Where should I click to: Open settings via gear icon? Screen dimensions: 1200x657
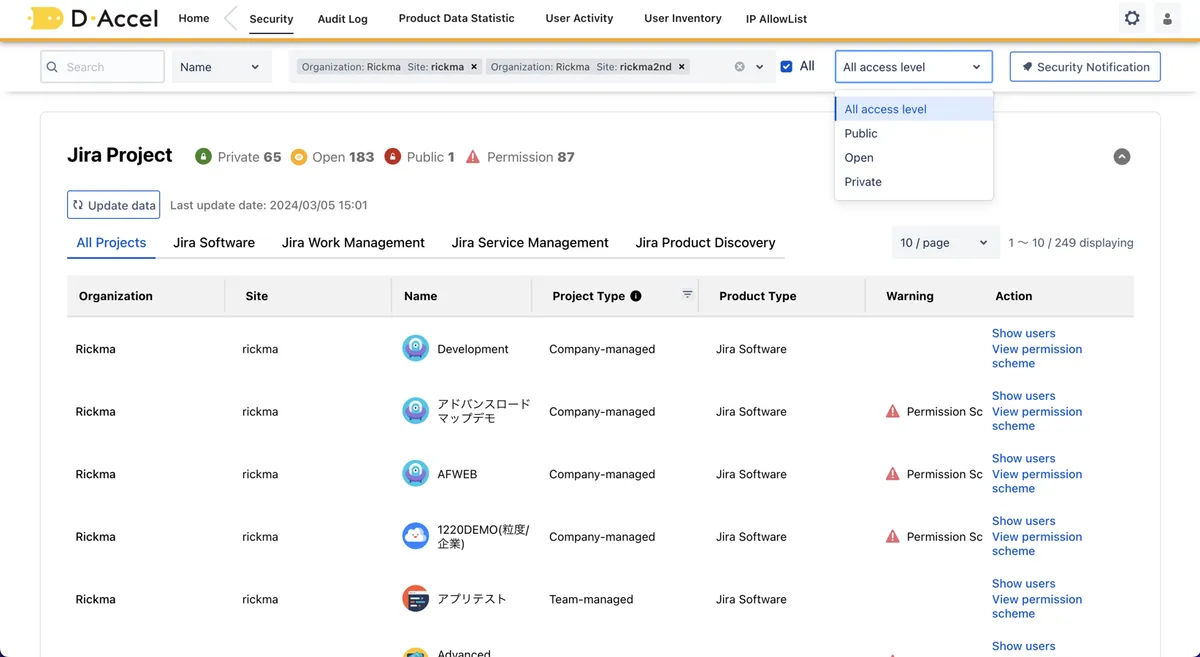tap(1132, 18)
